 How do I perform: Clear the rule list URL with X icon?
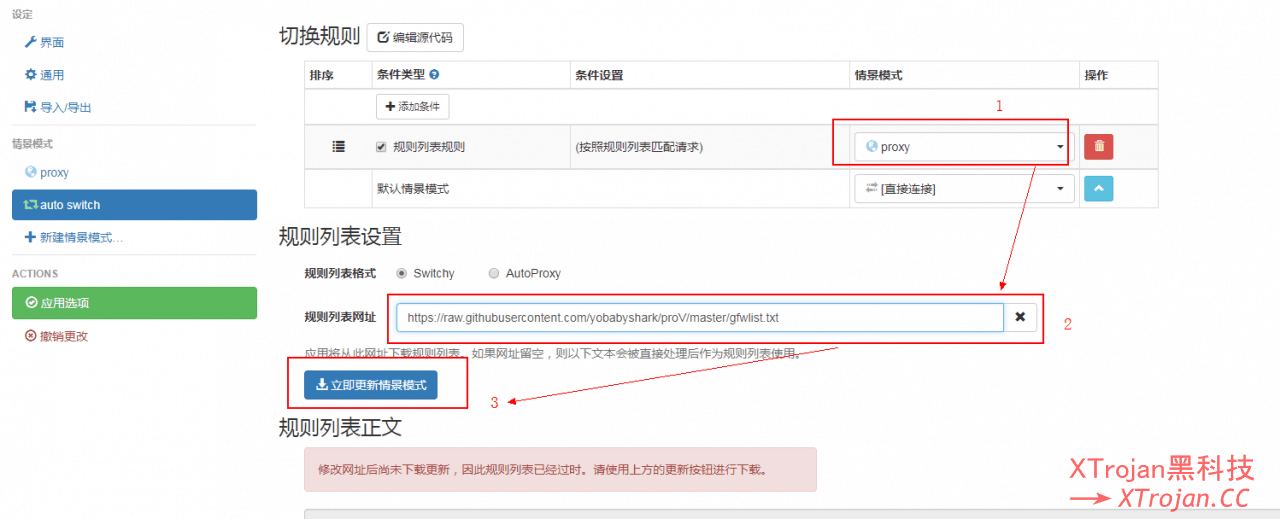pos(1020,317)
